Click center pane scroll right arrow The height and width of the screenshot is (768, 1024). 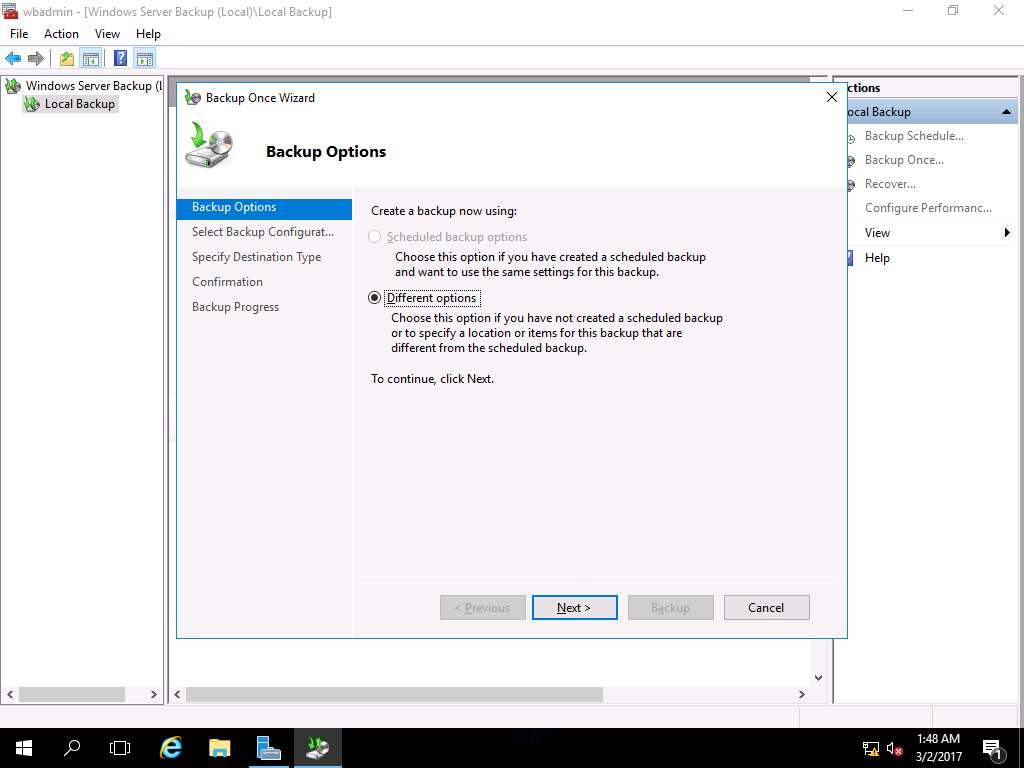(x=801, y=694)
